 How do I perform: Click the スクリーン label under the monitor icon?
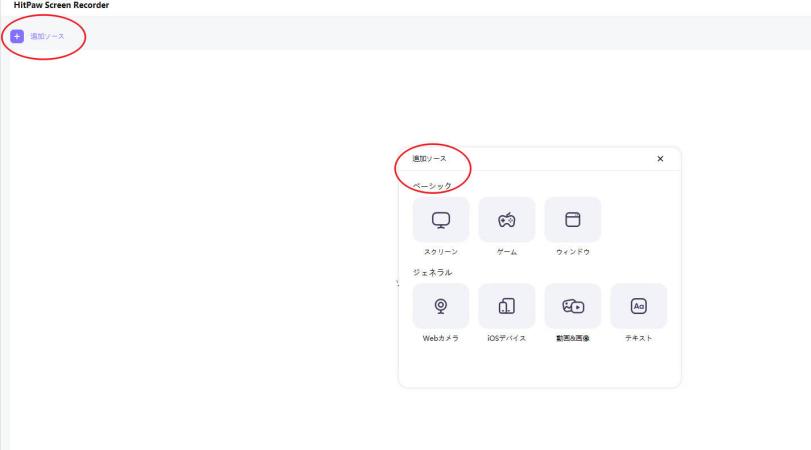click(441, 252)
